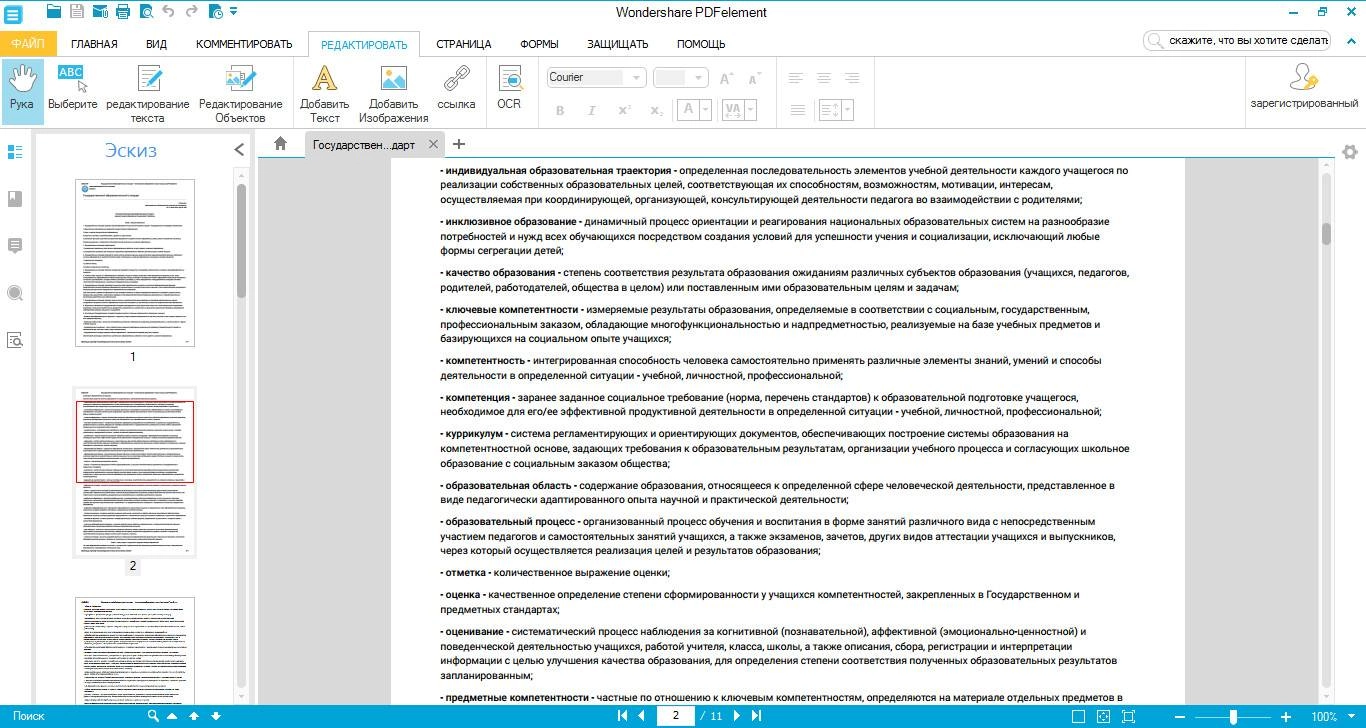Switch to the ГЛАВНАЯ tab
The image size is (1366, 728).
(94, 44)
